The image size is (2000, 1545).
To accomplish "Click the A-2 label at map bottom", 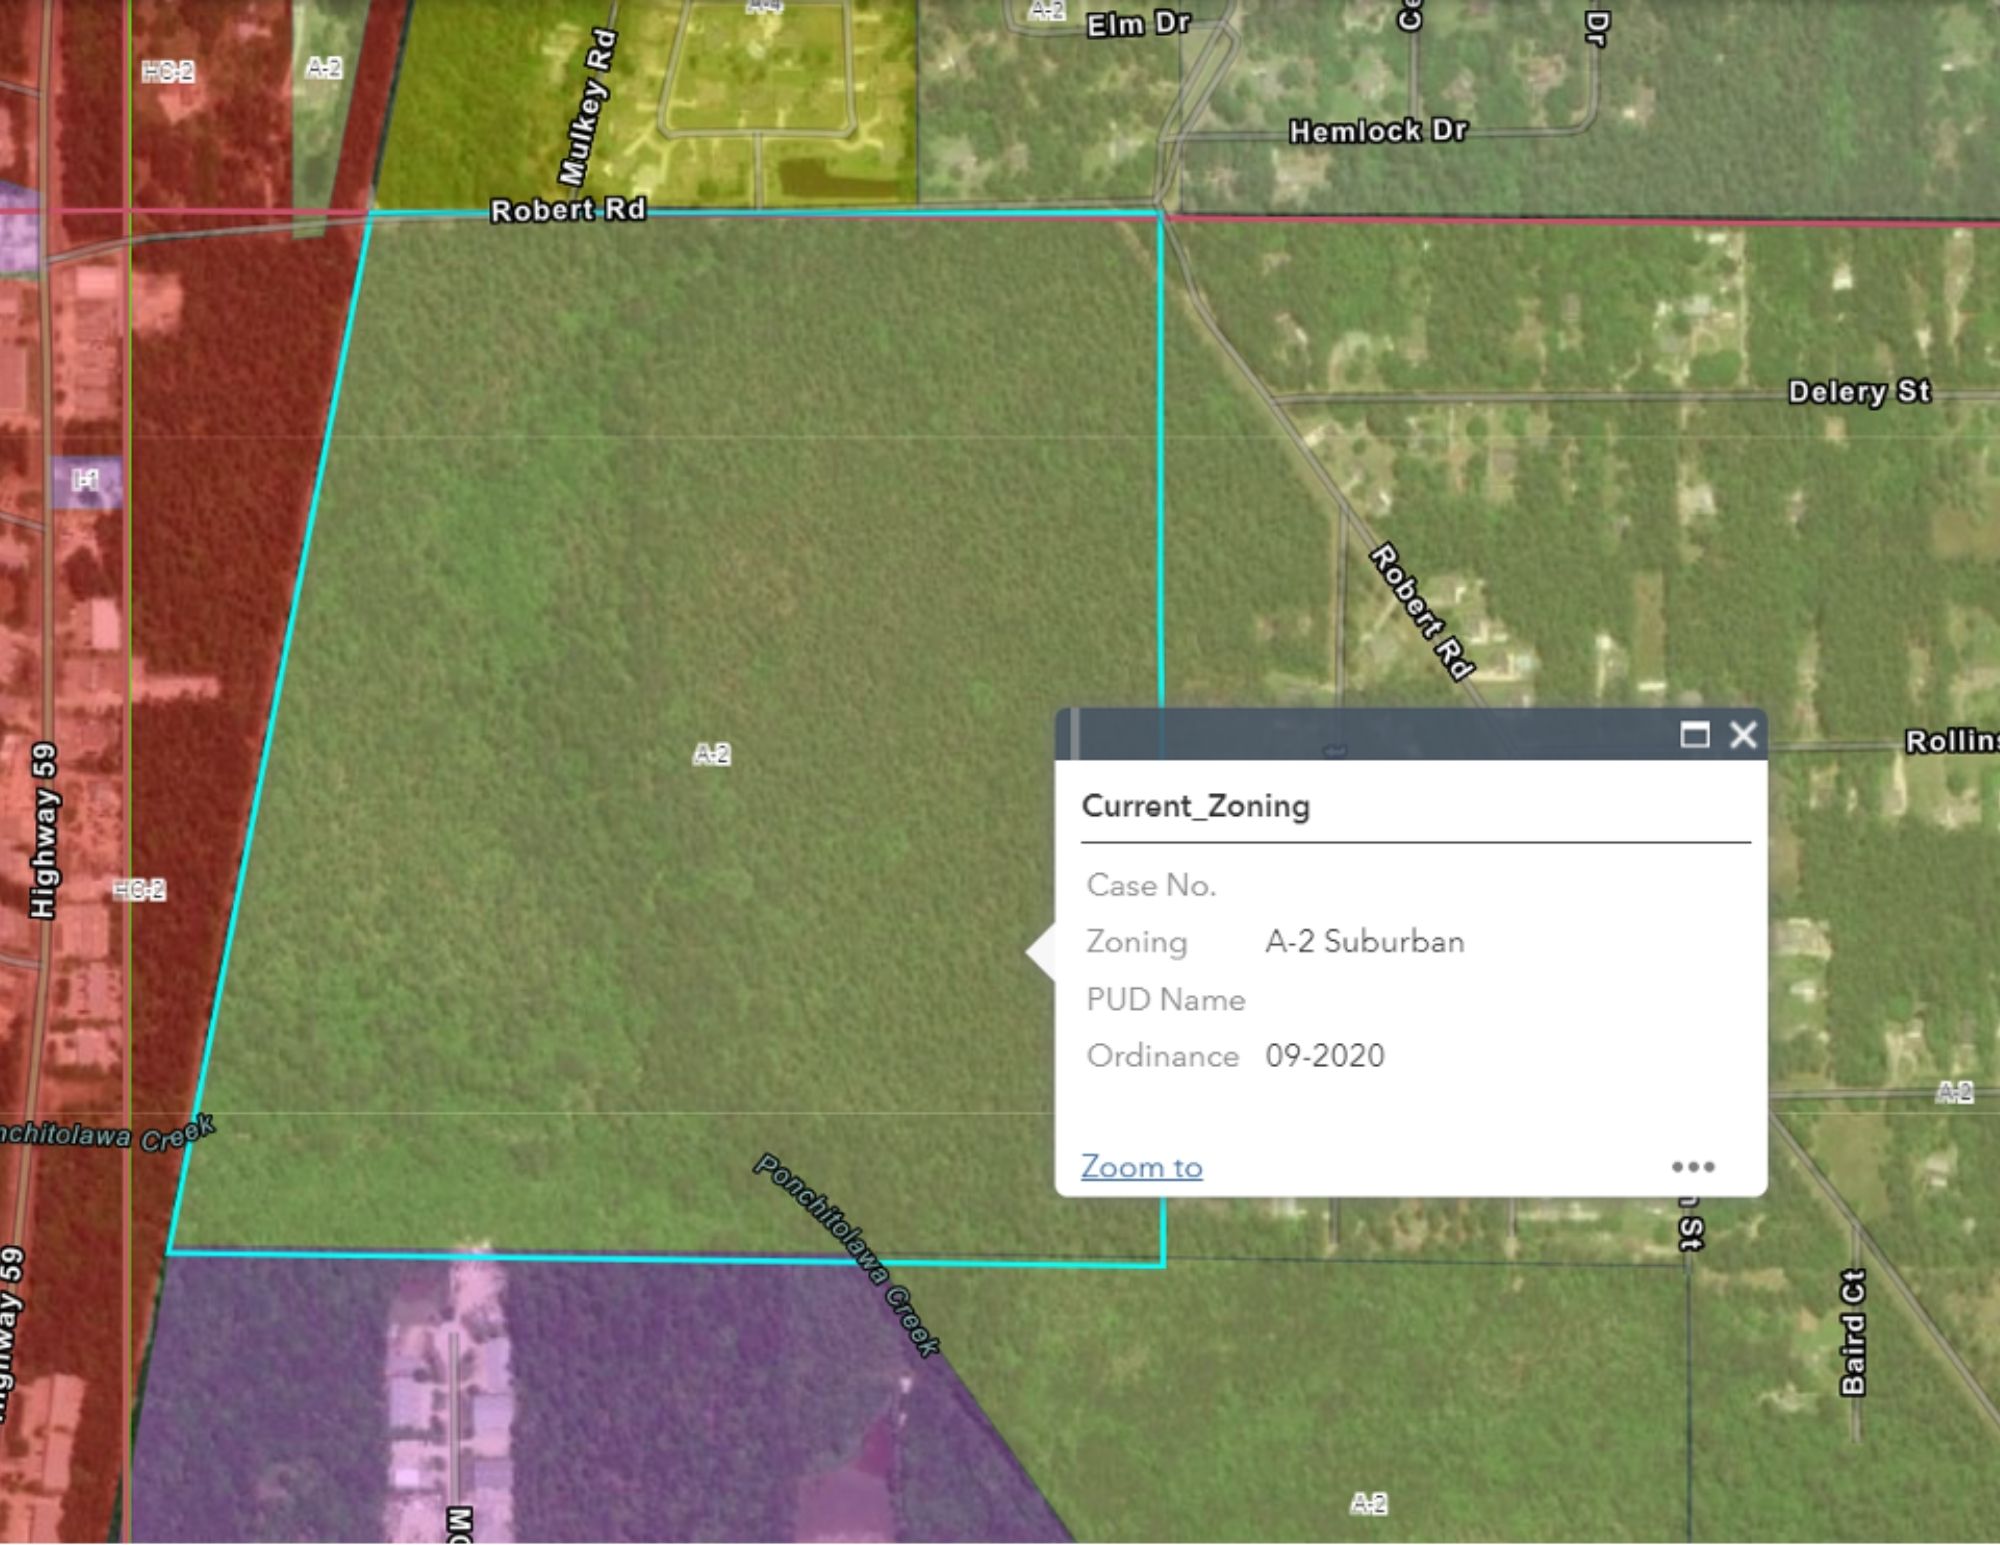I will [1369, 1504].
